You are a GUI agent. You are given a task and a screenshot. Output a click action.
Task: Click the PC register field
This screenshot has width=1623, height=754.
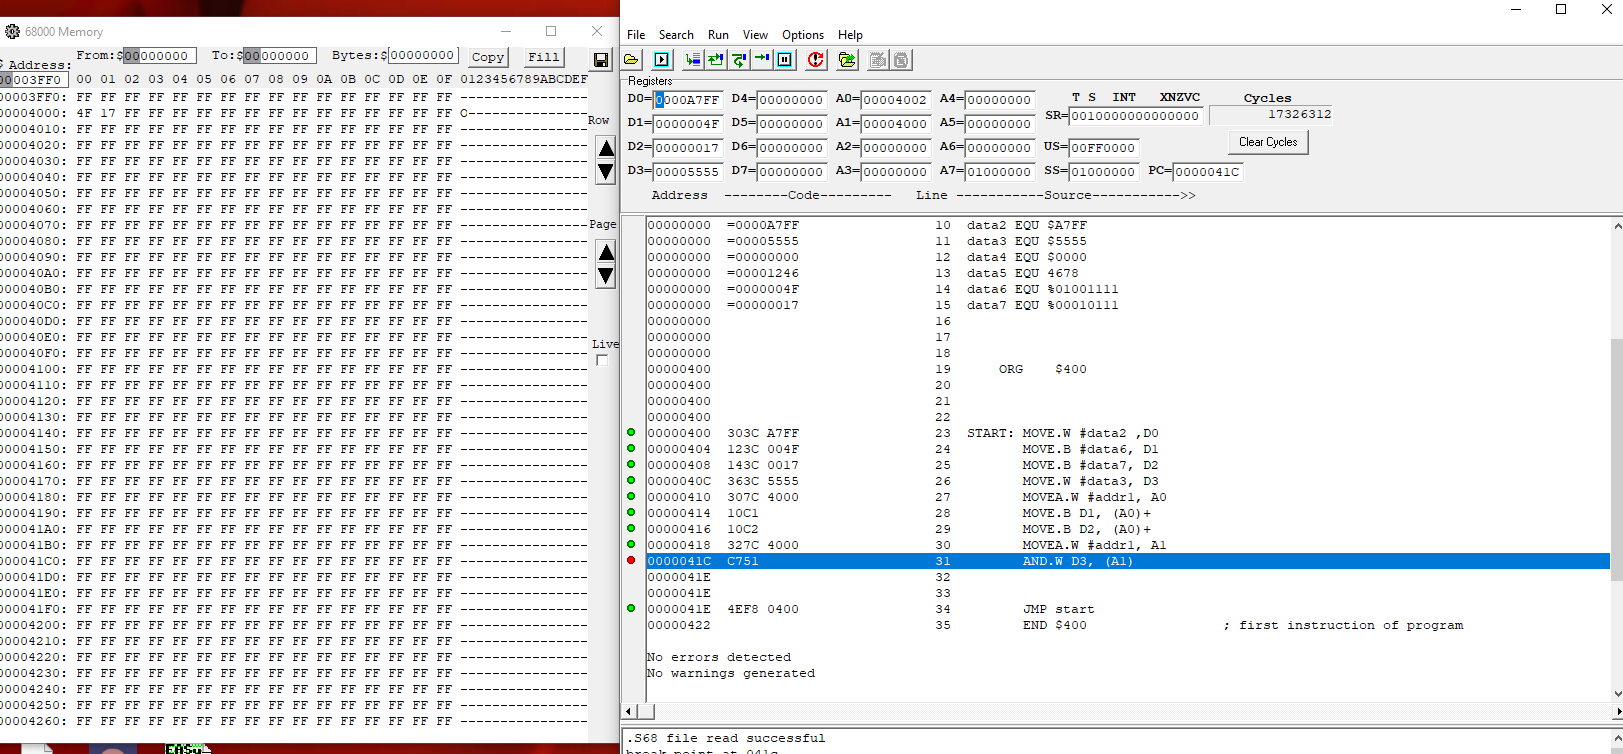pos(1208,172)
